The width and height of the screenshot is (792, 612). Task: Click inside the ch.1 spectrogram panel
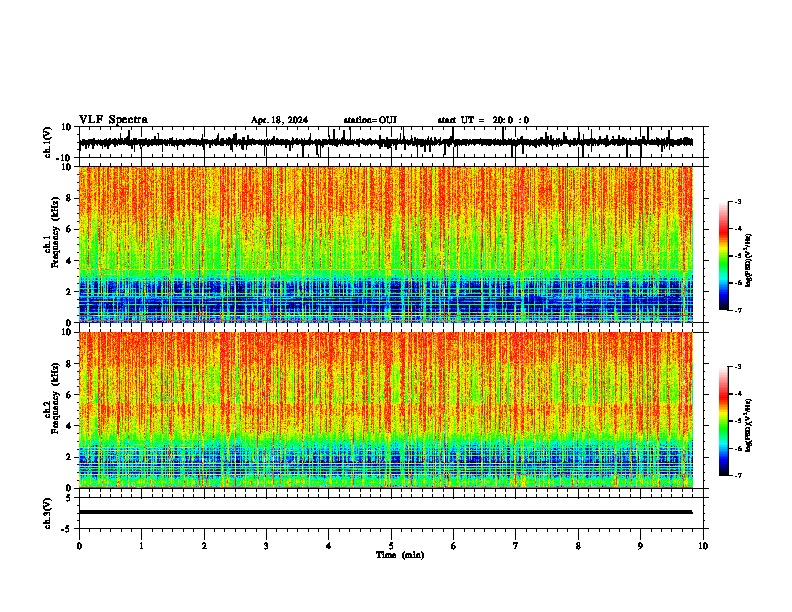[x=385, y=244]
